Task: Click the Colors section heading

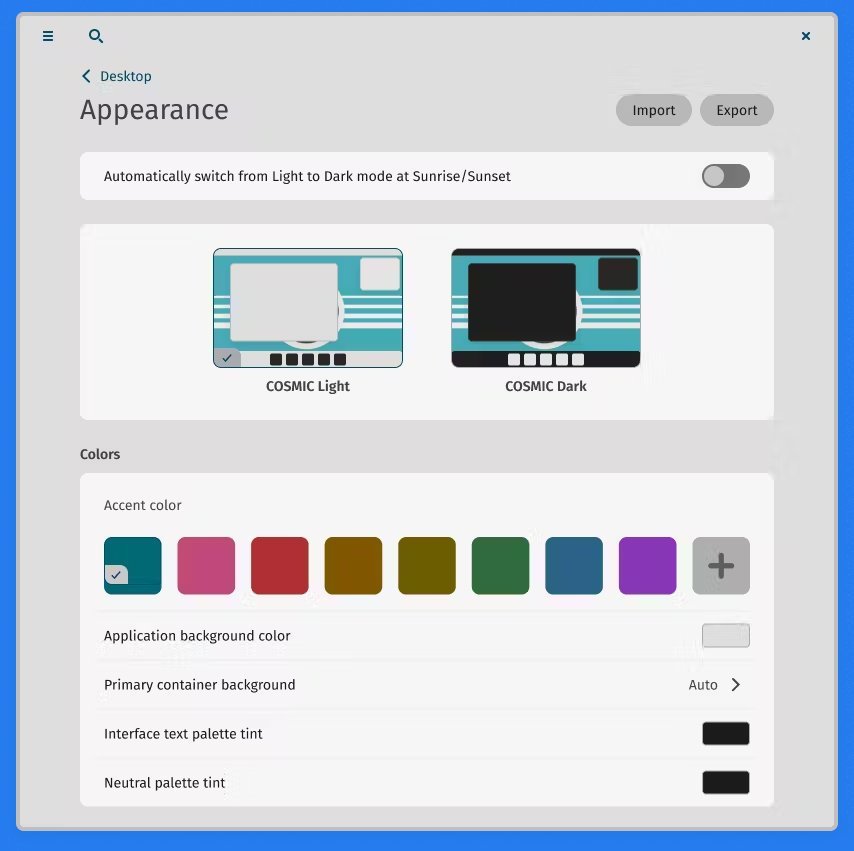Action: pos(100,454)
